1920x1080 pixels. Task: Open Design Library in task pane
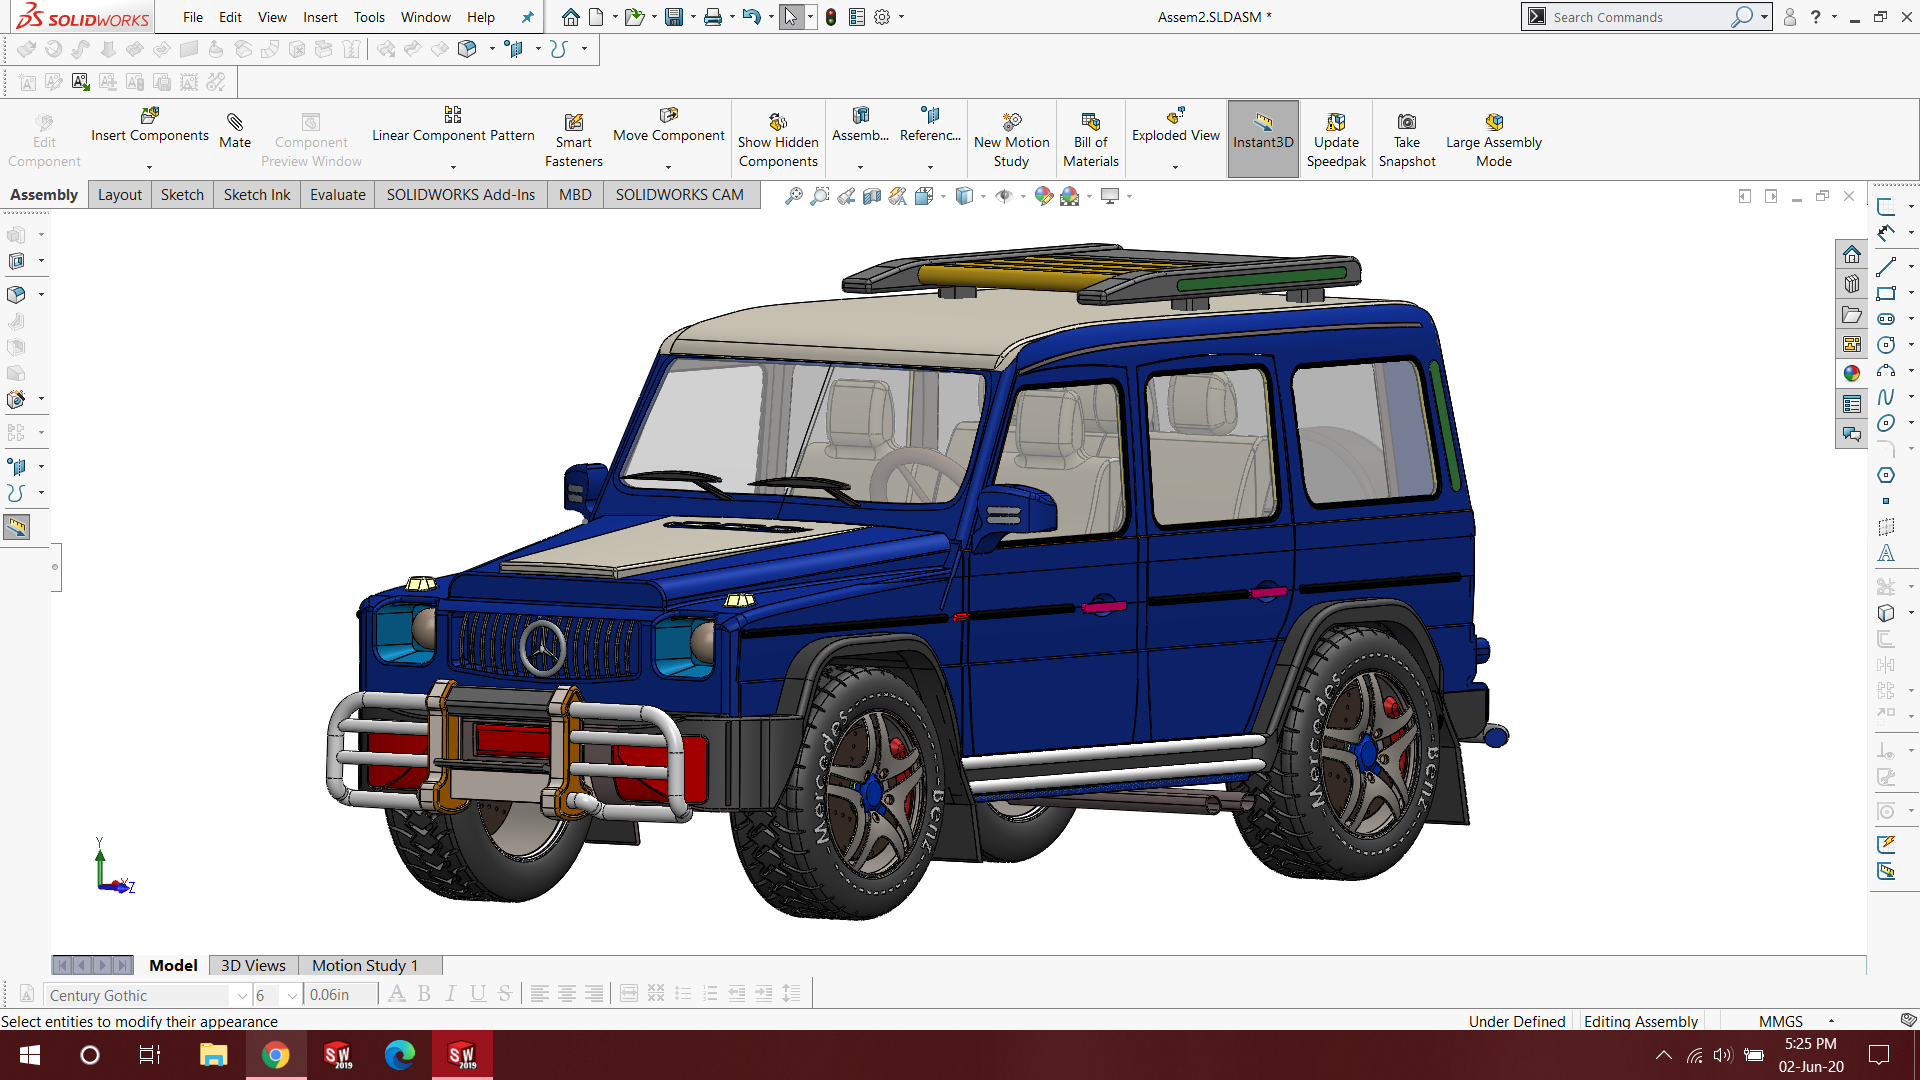coord(1852,284)
